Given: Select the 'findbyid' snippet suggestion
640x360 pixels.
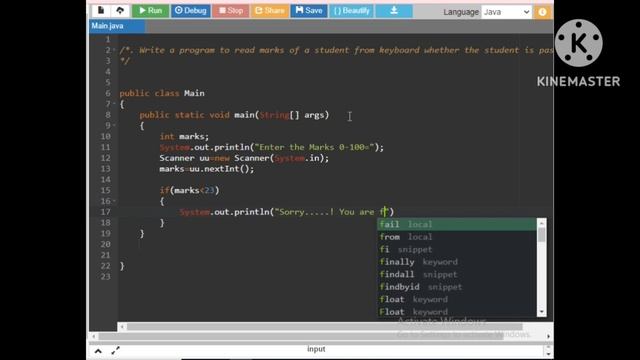Looking at the screenshot, I should coord(457,287).
